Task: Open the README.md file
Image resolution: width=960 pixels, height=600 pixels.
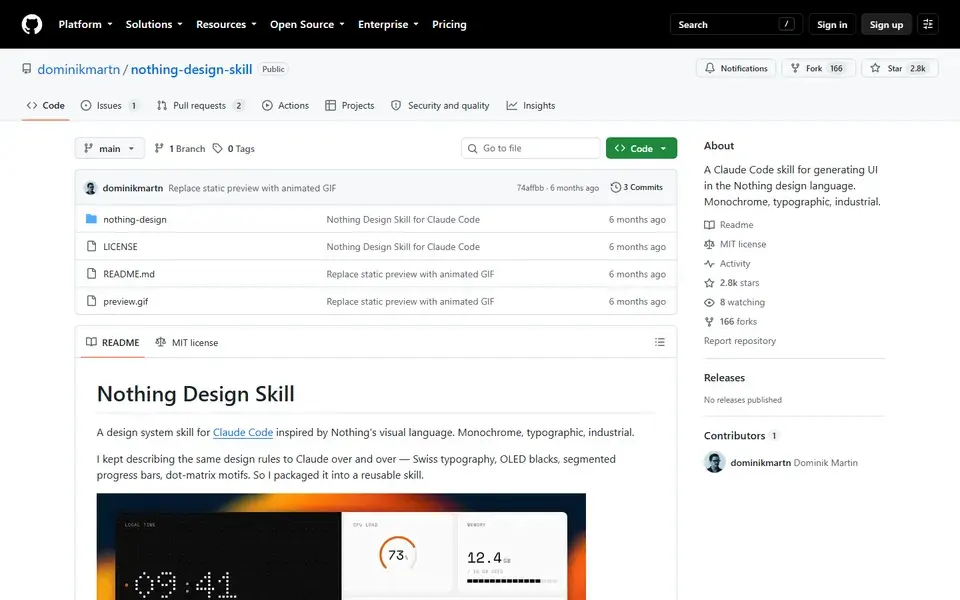Action: (x=129, y=274)
